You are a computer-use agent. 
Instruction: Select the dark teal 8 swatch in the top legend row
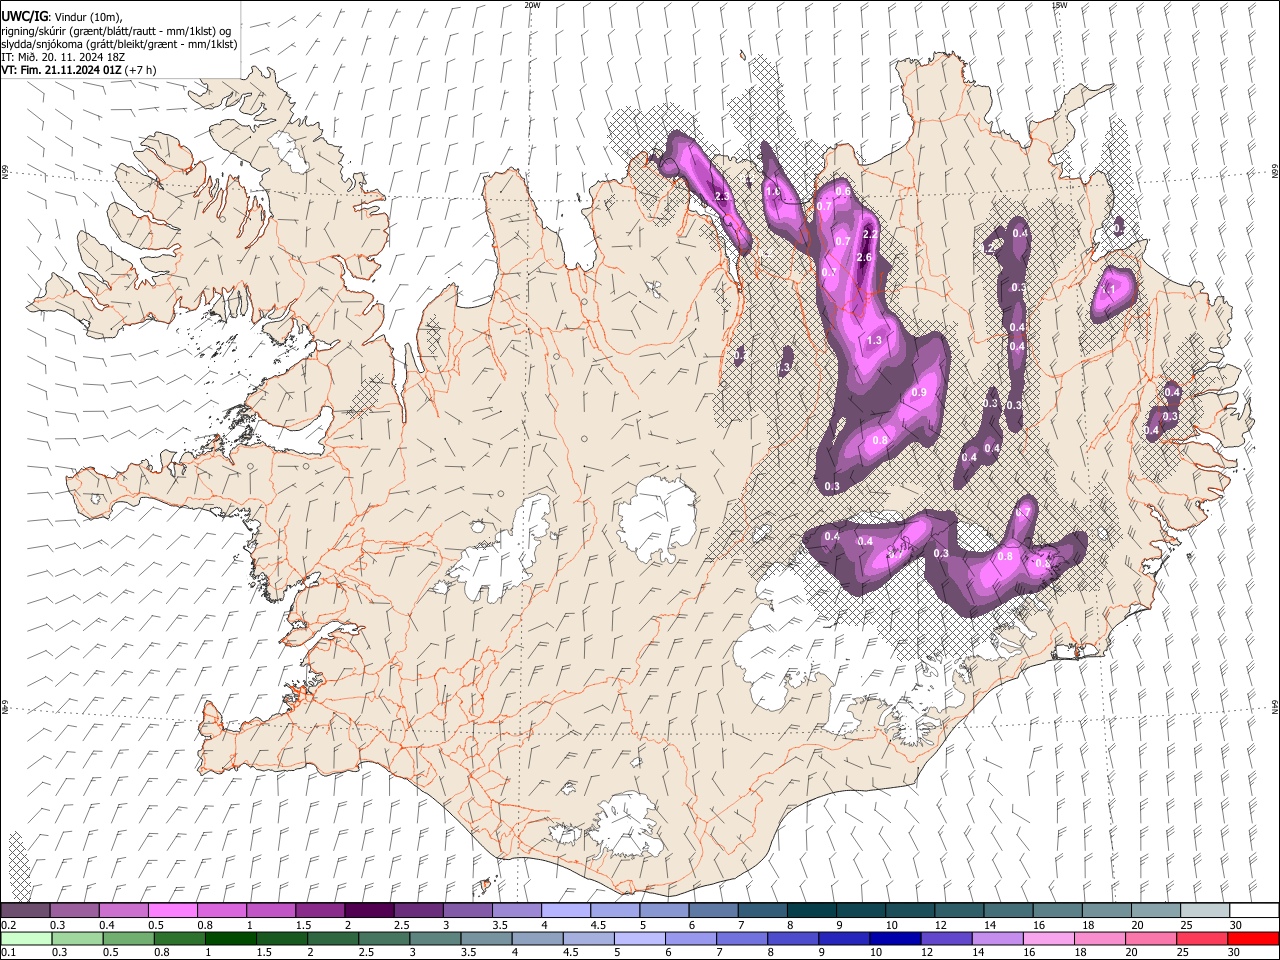tap(811, 910)
